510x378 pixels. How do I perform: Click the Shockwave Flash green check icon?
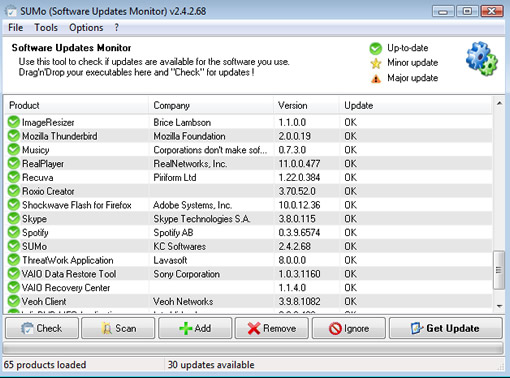pyautogui.click(x=14, y=205)
